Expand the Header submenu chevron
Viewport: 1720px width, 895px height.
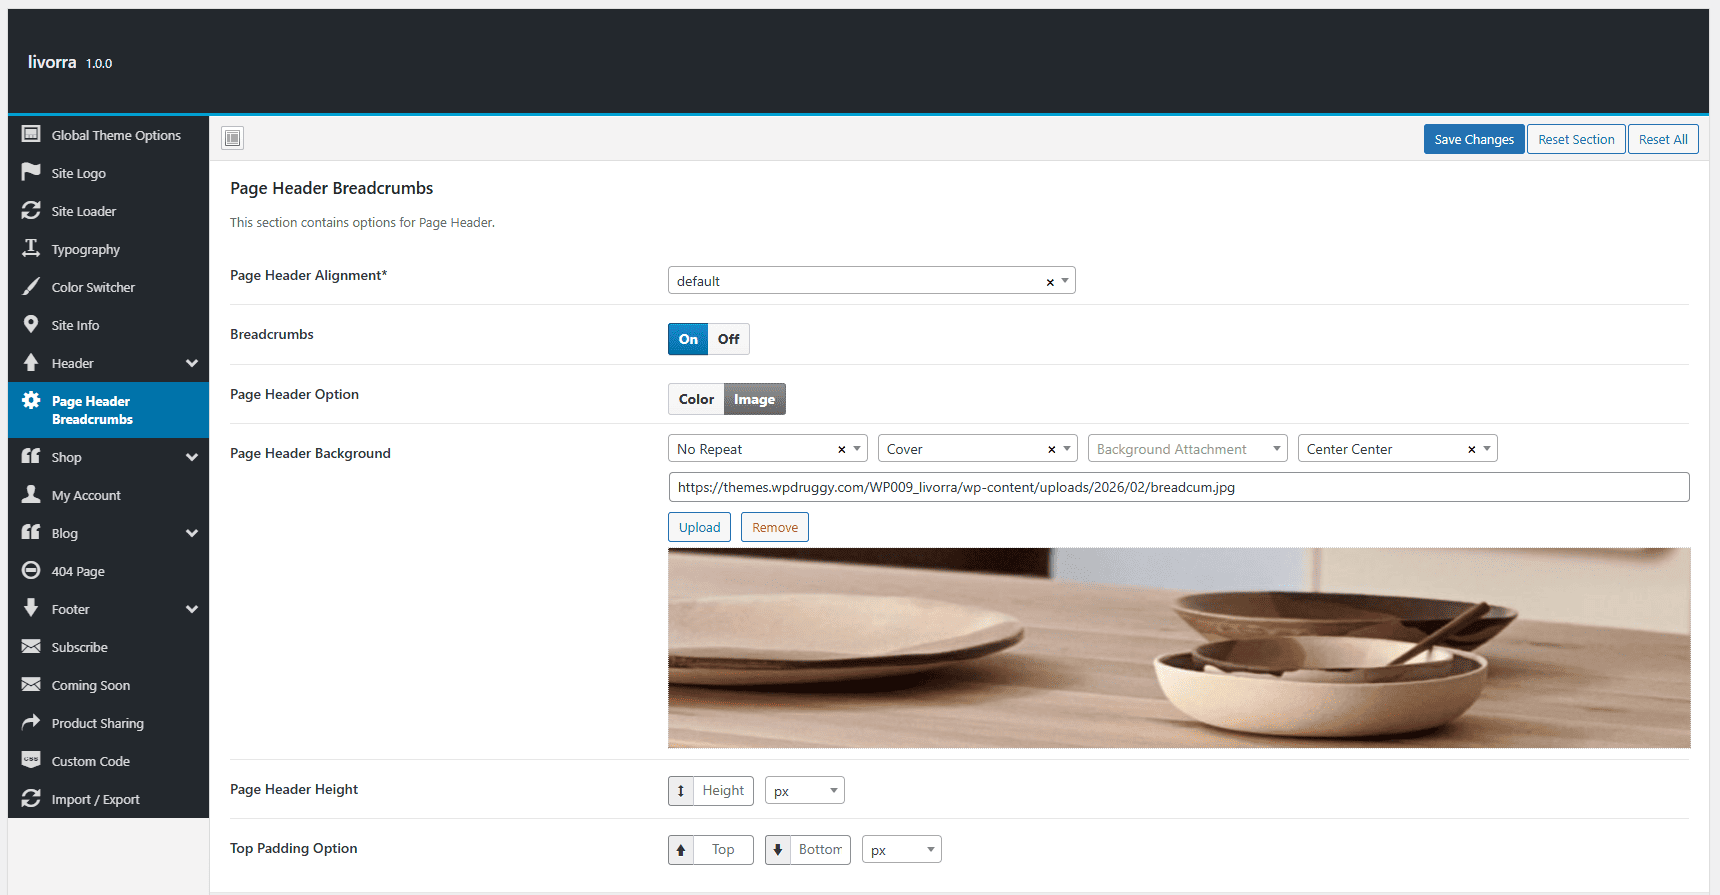tap(192, 363)
